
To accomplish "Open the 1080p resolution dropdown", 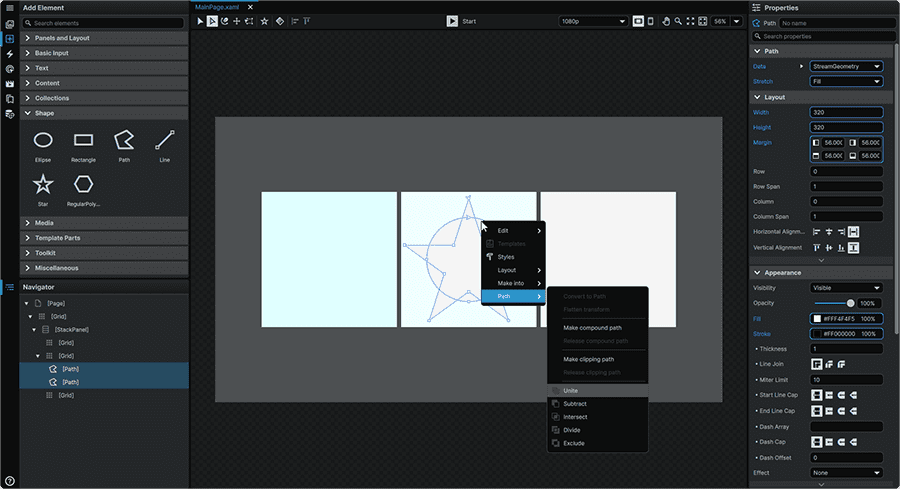I will 593,21.
